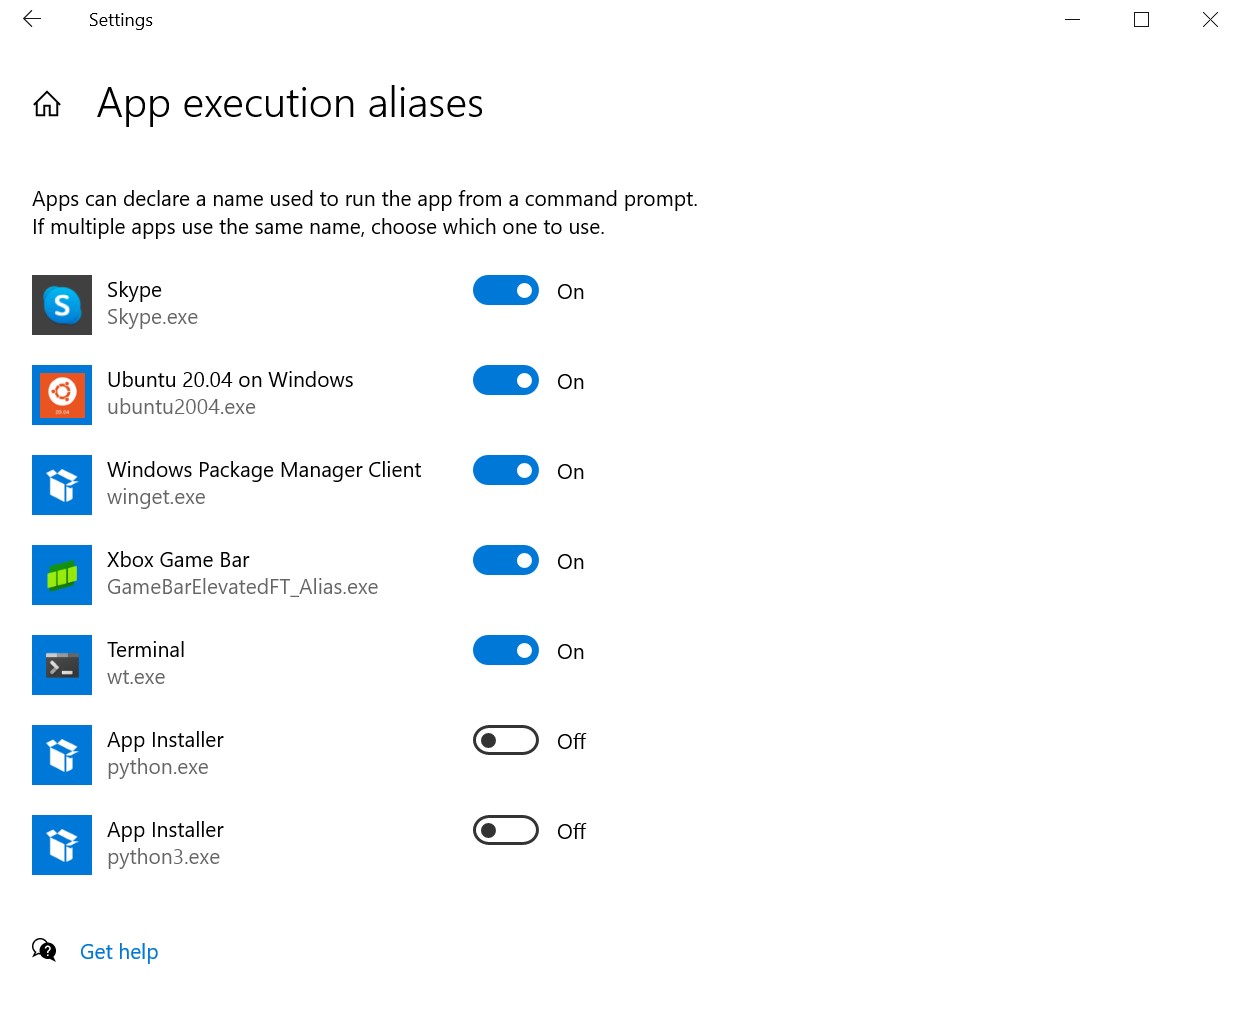The width and height of the screenshot is (1245, 1024).
Task: Select the Windows Package Manager Client label
Action: 264,470
